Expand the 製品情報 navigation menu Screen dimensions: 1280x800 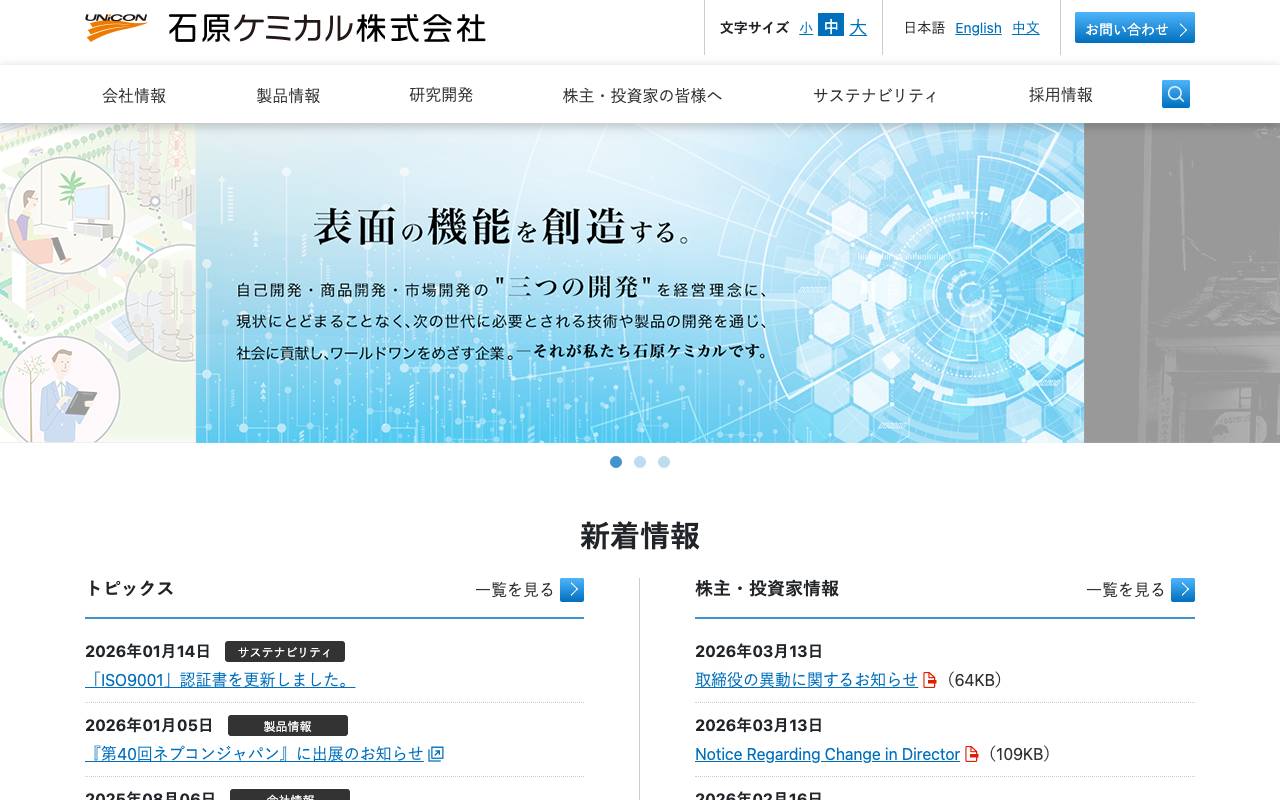[x=288, y=95]
